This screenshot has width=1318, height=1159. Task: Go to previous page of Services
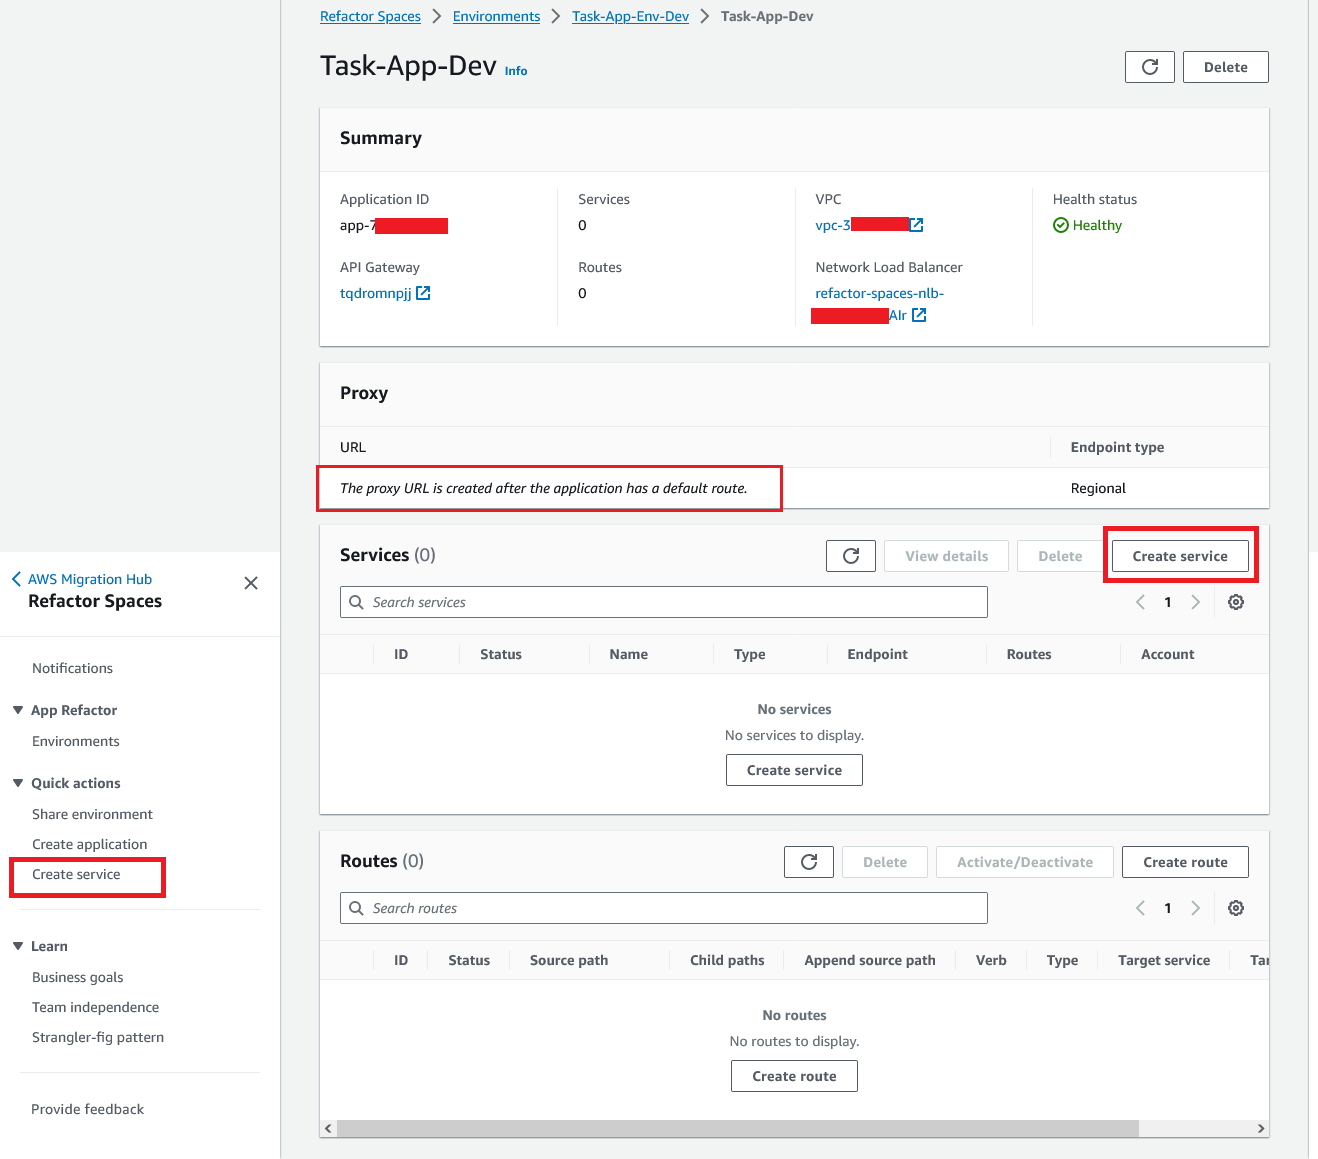coord(1140,602)
